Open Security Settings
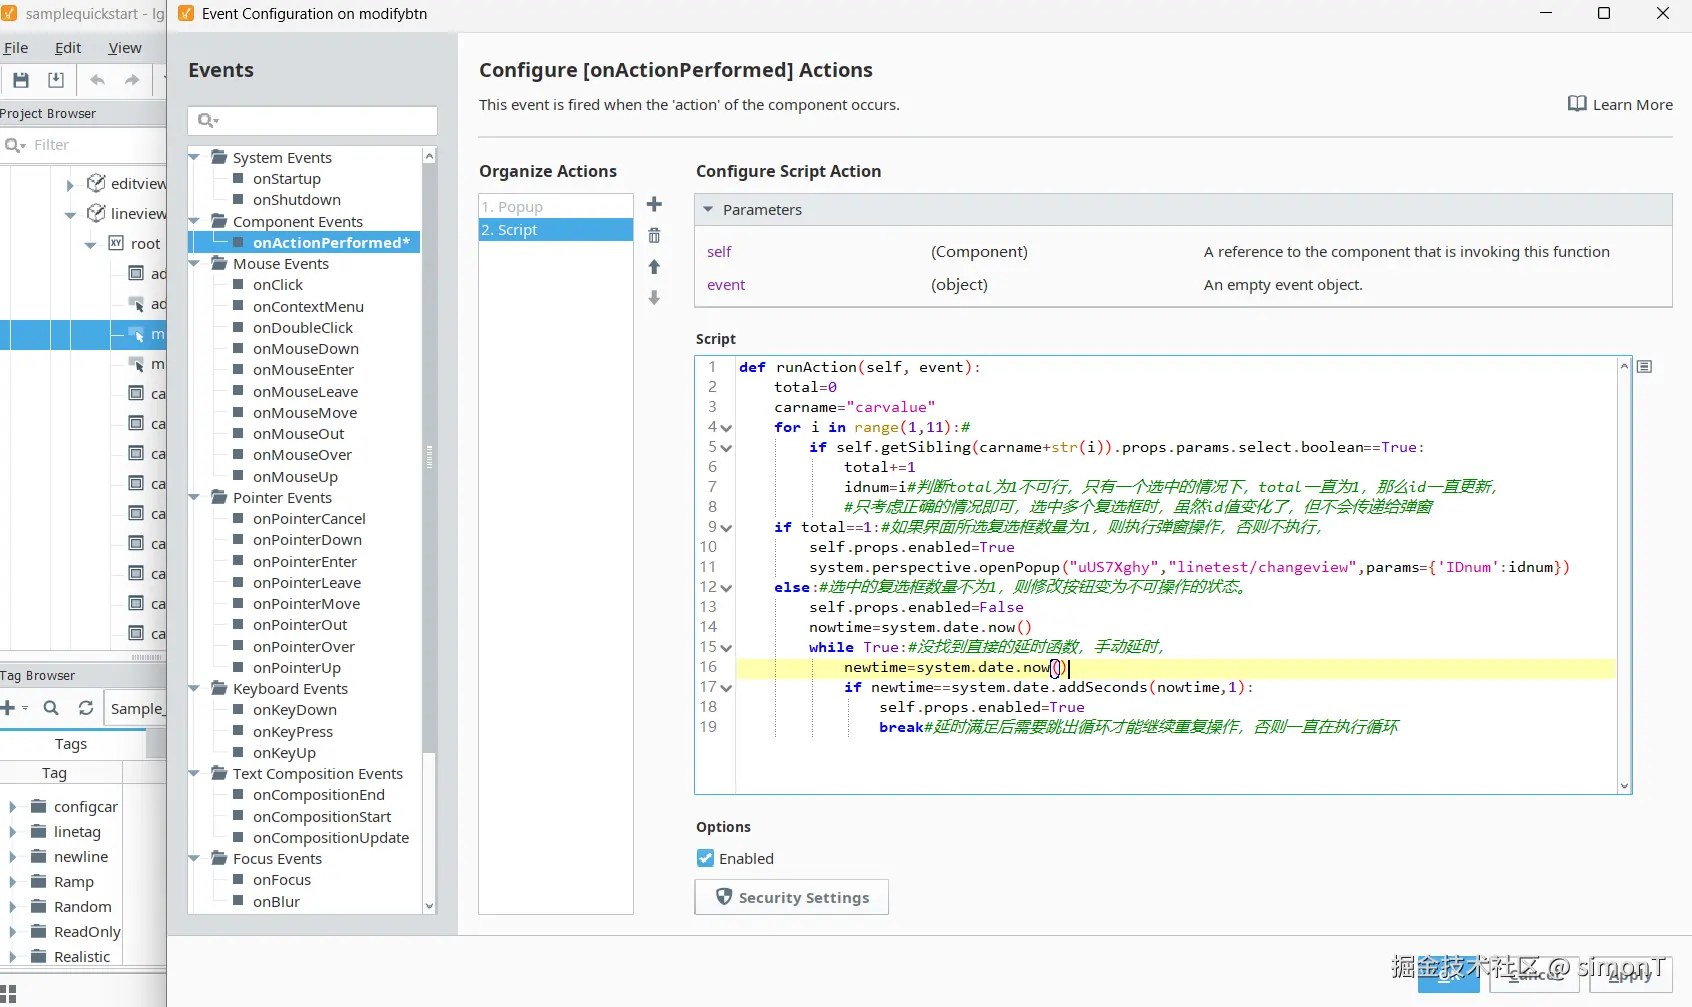 coord(791,898)
